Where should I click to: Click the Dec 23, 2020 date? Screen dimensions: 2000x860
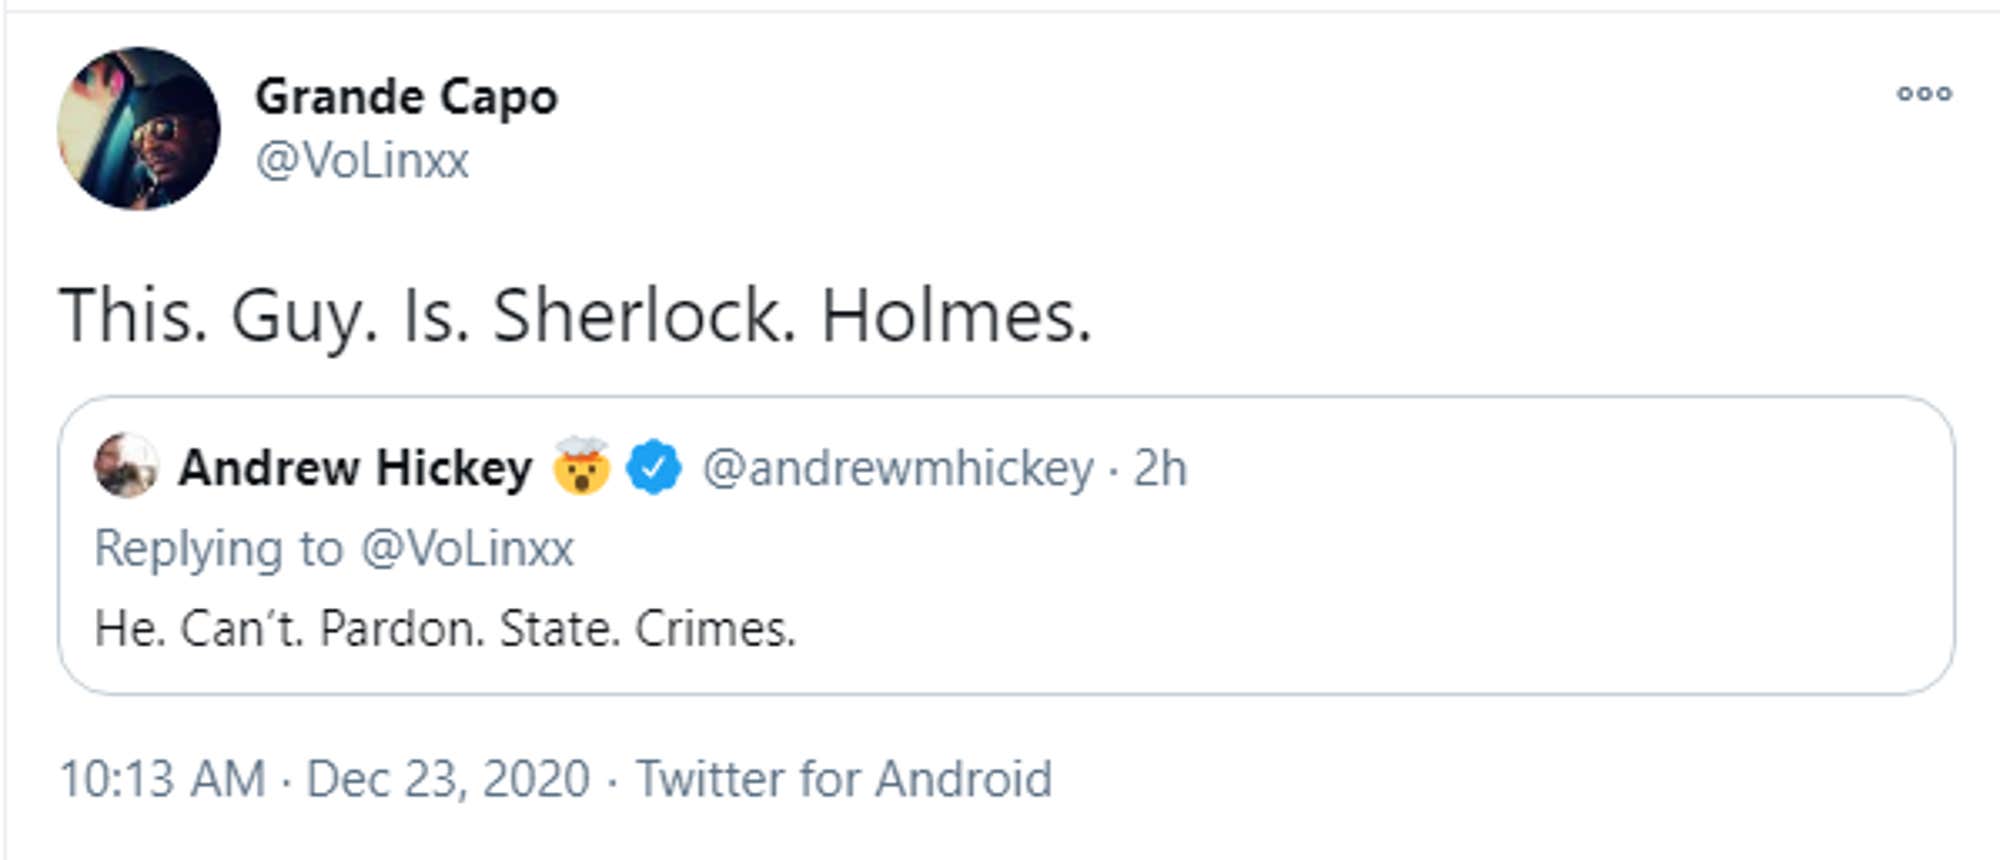click(448, 779)
